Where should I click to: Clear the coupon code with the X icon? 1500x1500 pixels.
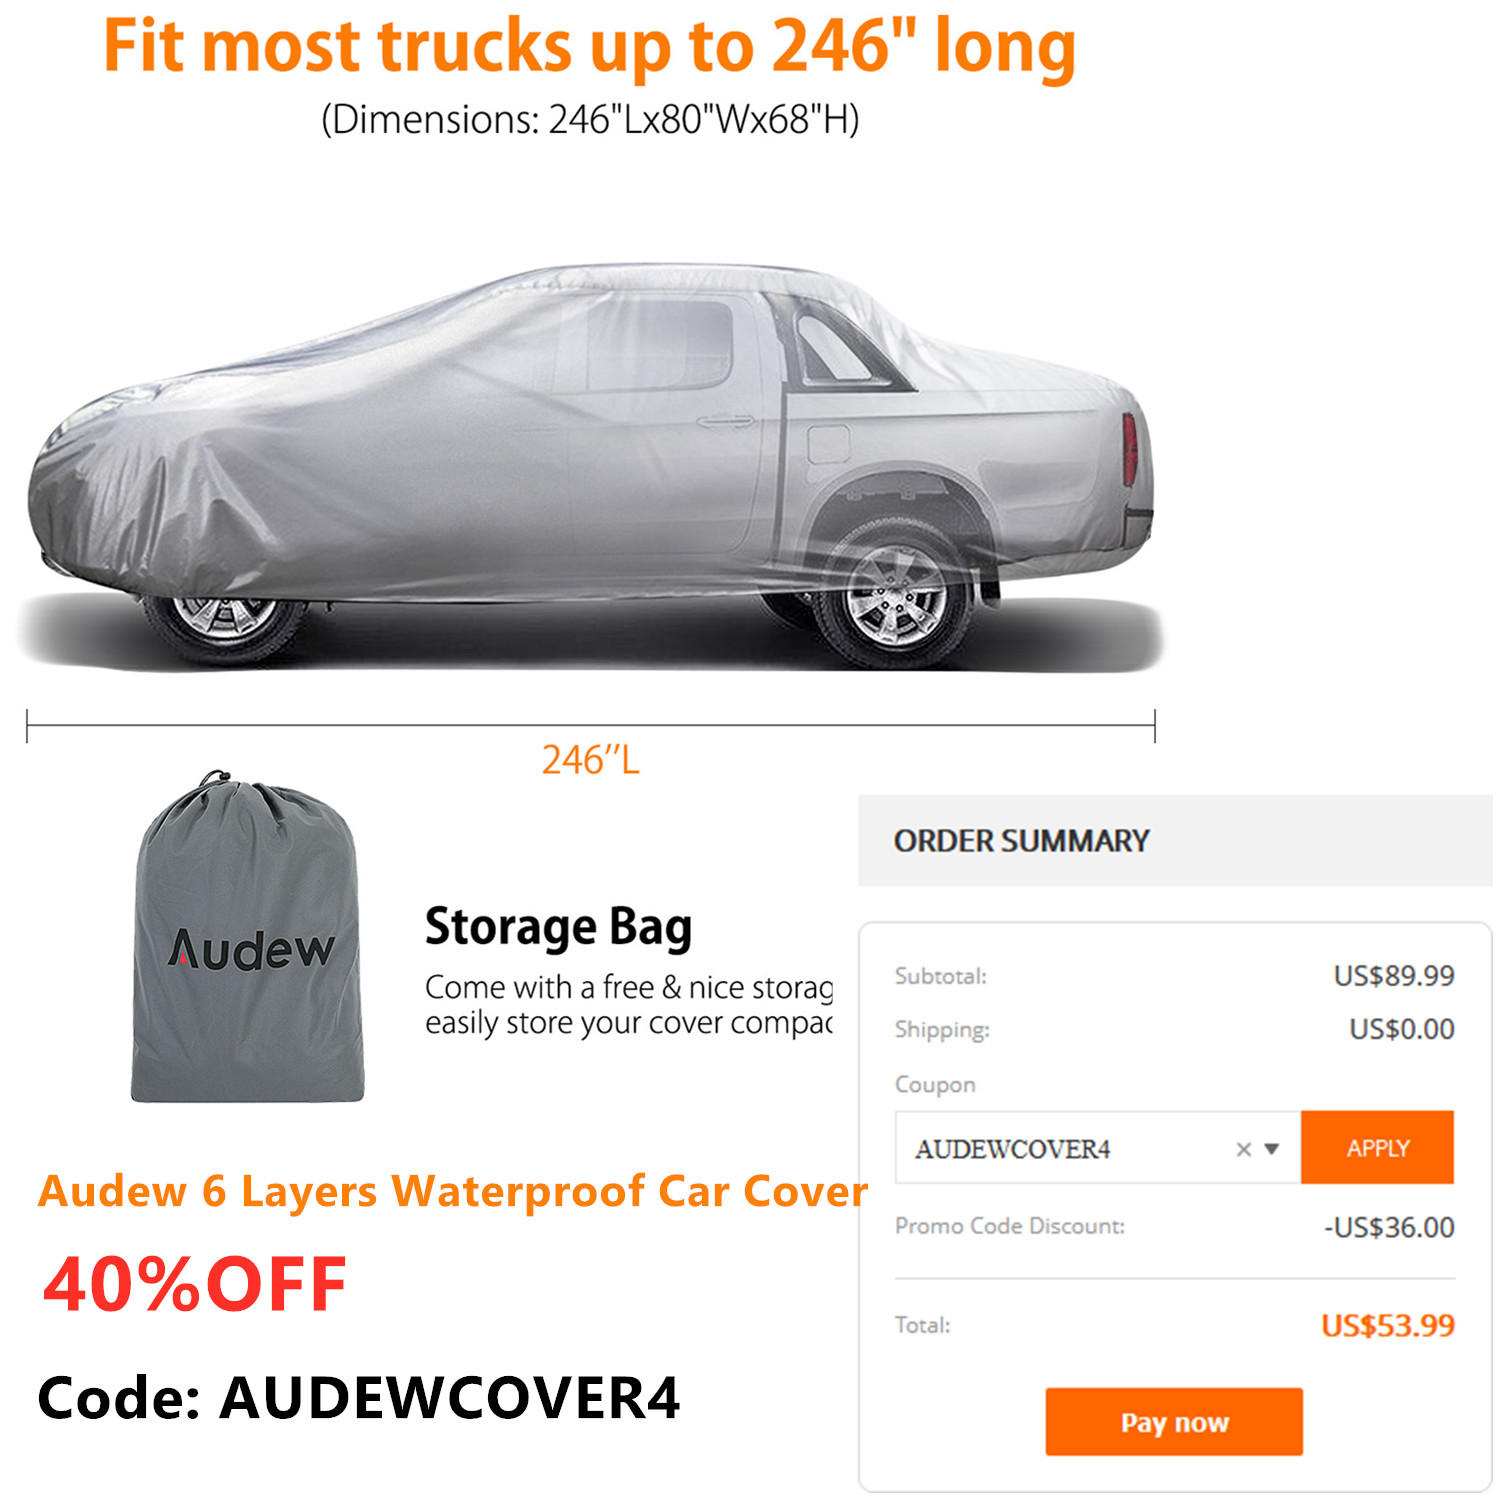pyautogui.click(x=1243, y=1149)
